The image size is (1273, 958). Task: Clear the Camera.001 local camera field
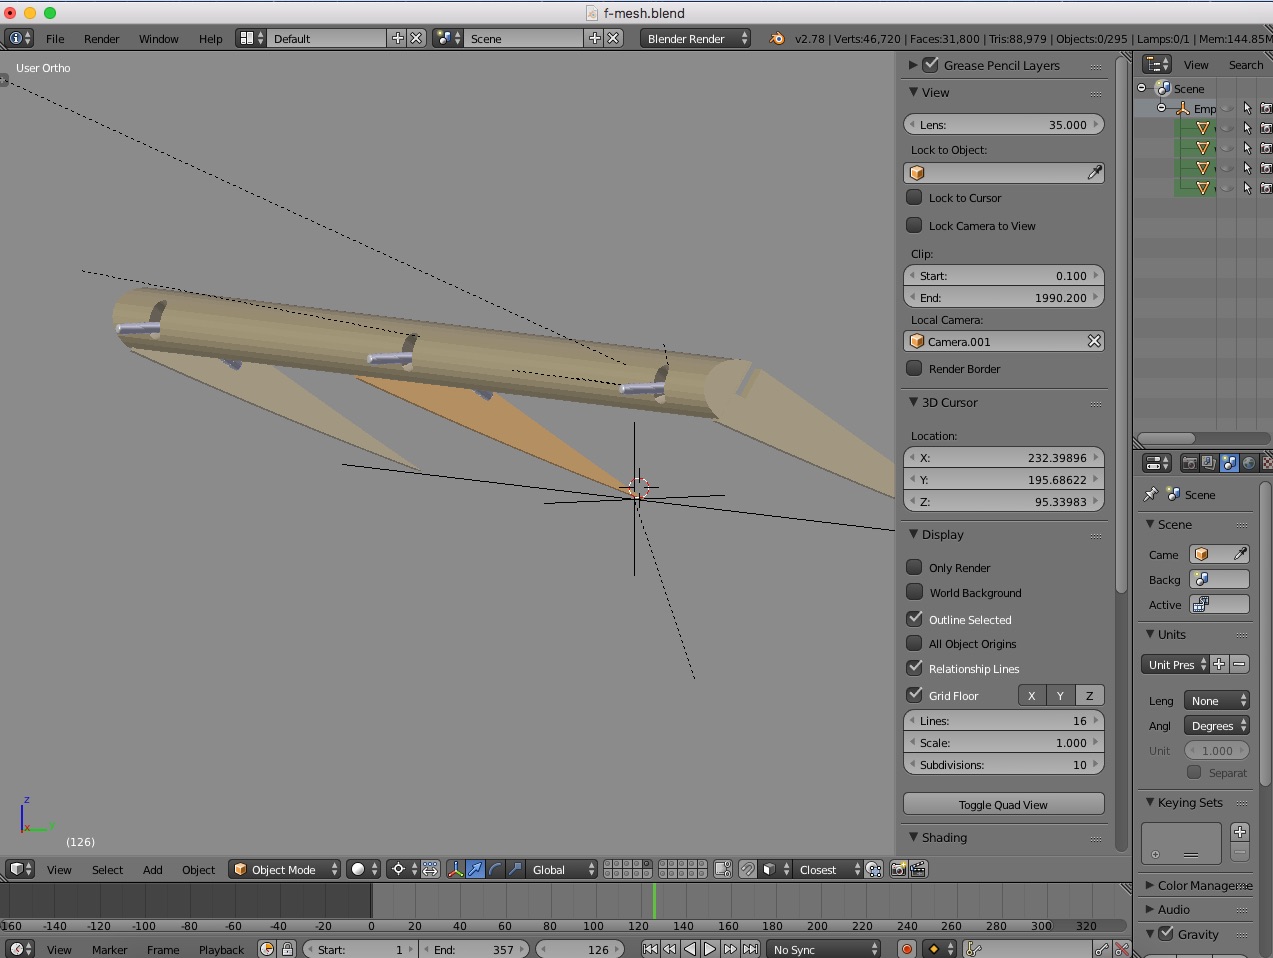point(1094,342)
